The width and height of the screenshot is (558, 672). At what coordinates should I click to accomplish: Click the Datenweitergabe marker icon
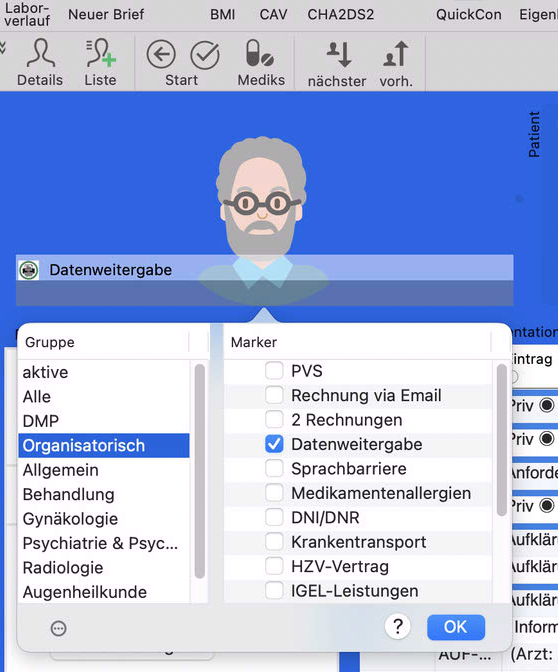pos(29,270)
